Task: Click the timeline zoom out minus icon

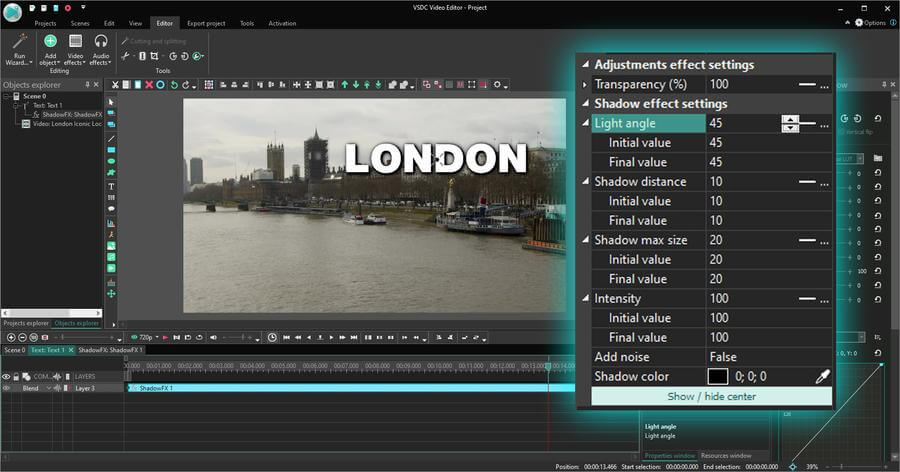Action: click(x=22, y=338)
